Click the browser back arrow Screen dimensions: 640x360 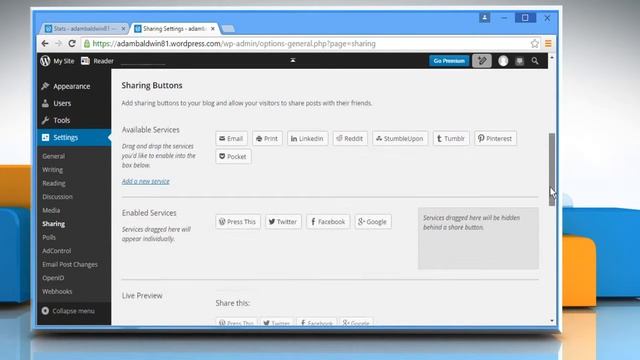pyautogui.click(x=45, y=43)
